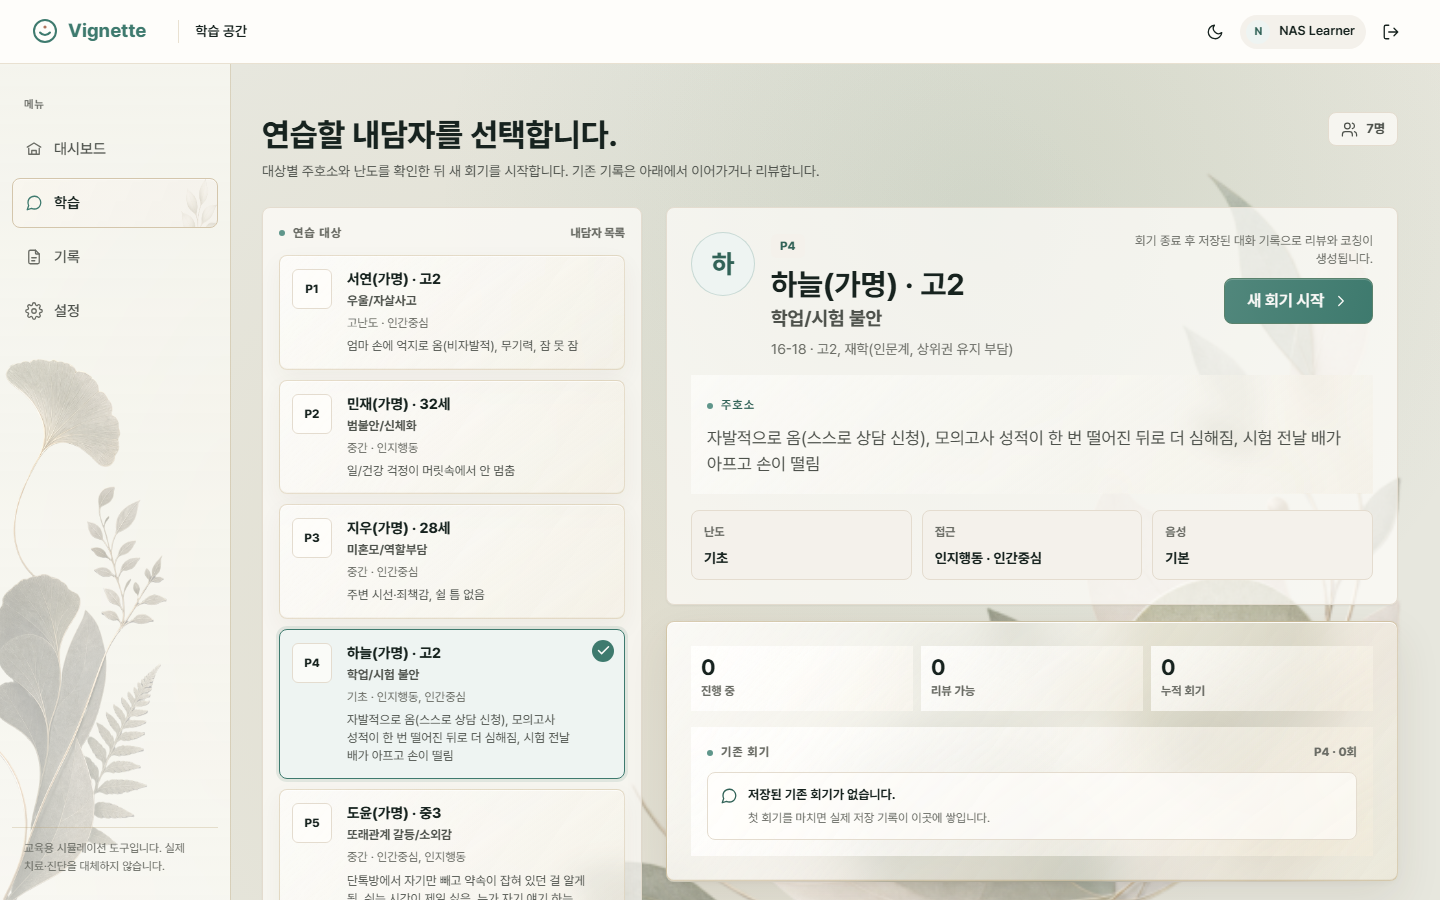Click the chat bubble icon in 기존 회기
The image size is (1440, 900).
coord(729,796)
